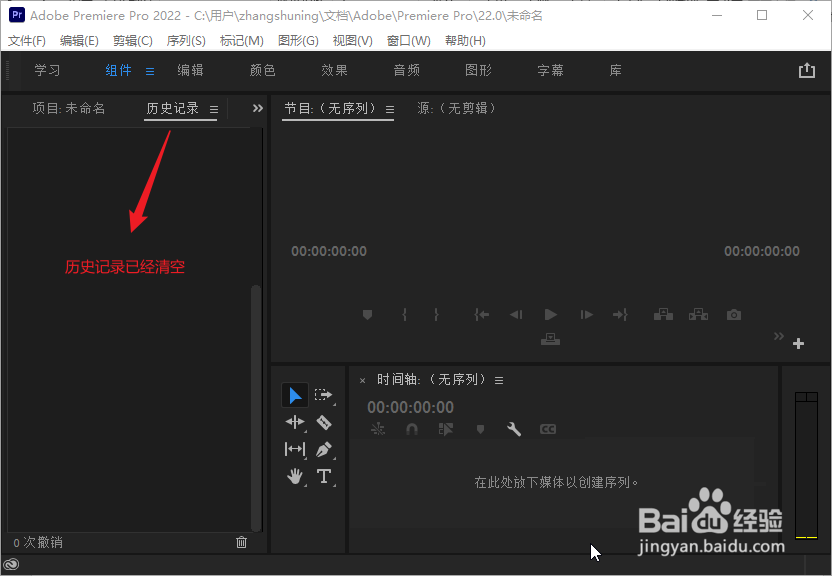Open the Creative Cloud status icon

click(x=11, y=564)
